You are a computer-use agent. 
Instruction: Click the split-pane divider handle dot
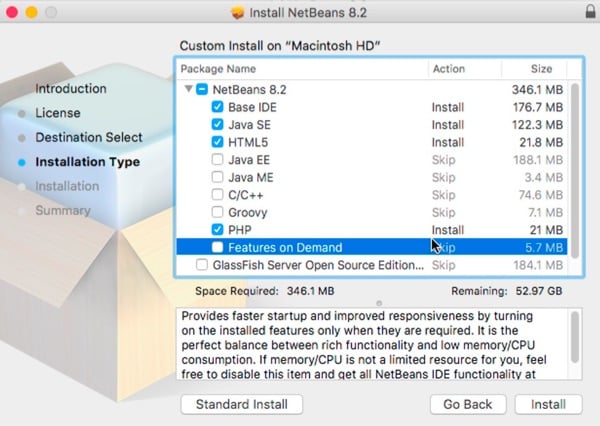(x=379, y=303)
